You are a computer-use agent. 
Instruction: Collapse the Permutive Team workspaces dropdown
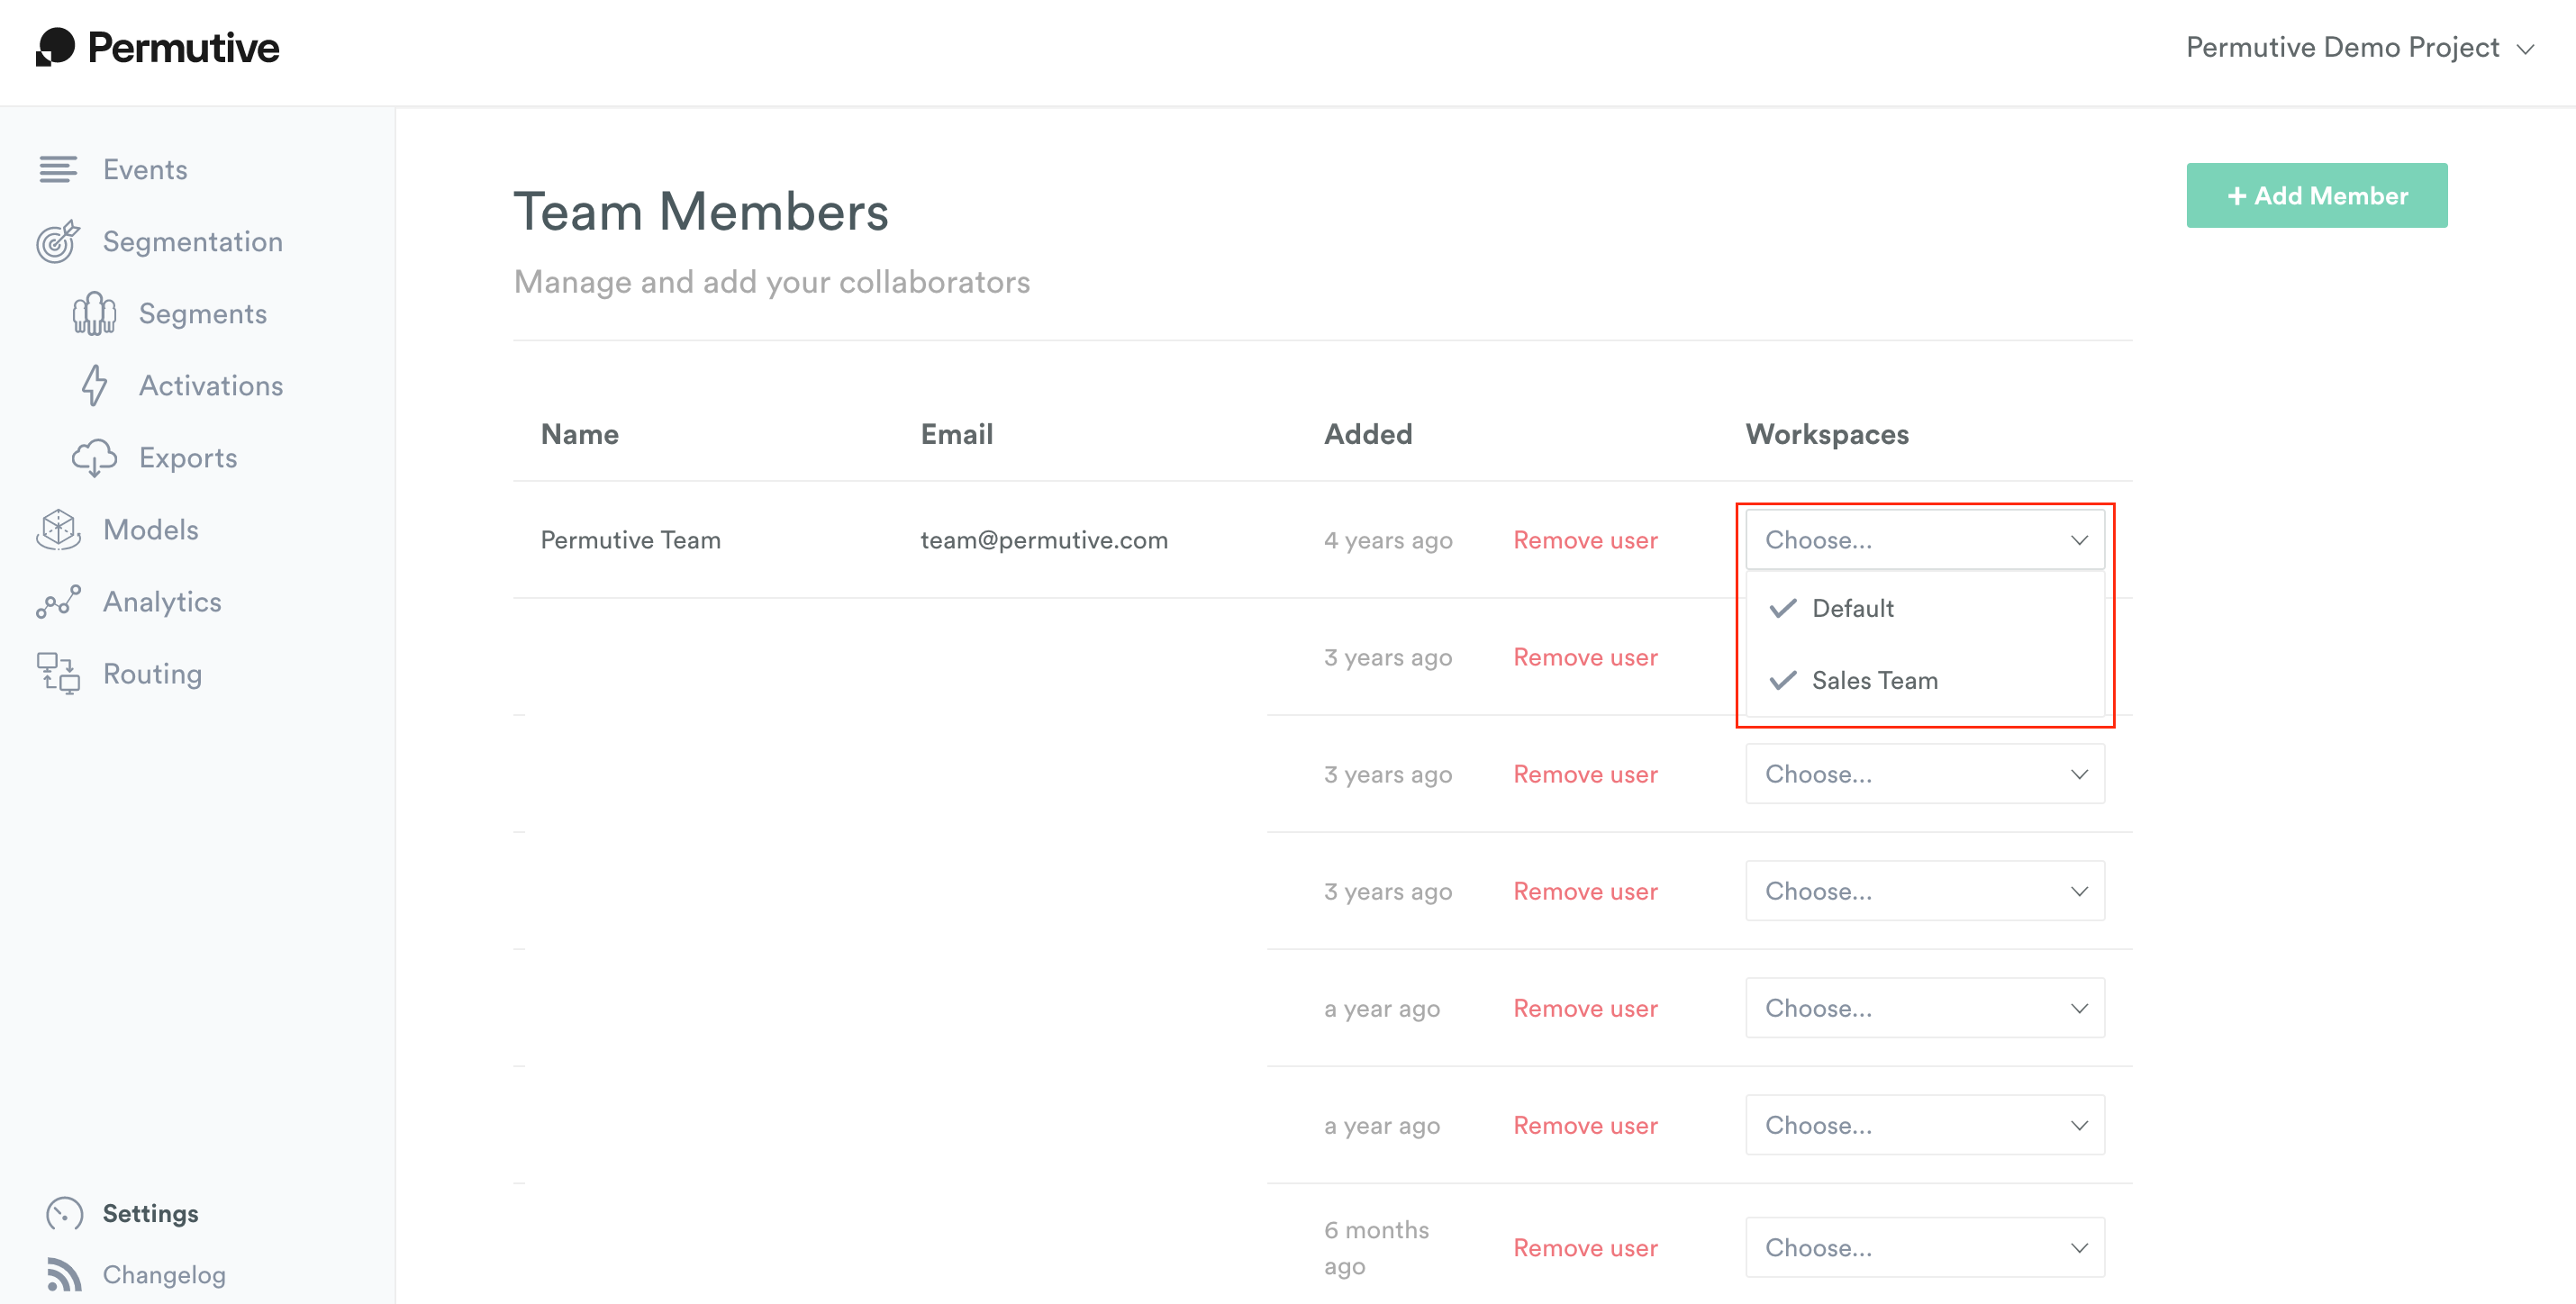[x=1925, y=540]
